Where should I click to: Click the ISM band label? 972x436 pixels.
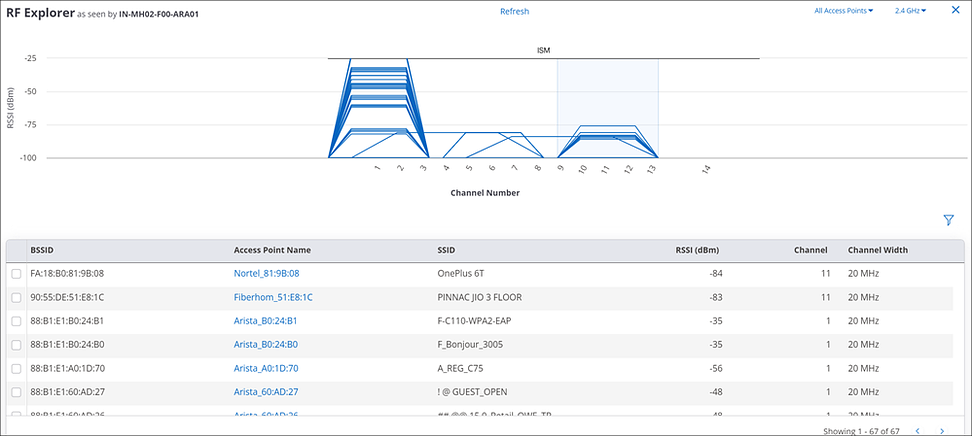(543, 50)
